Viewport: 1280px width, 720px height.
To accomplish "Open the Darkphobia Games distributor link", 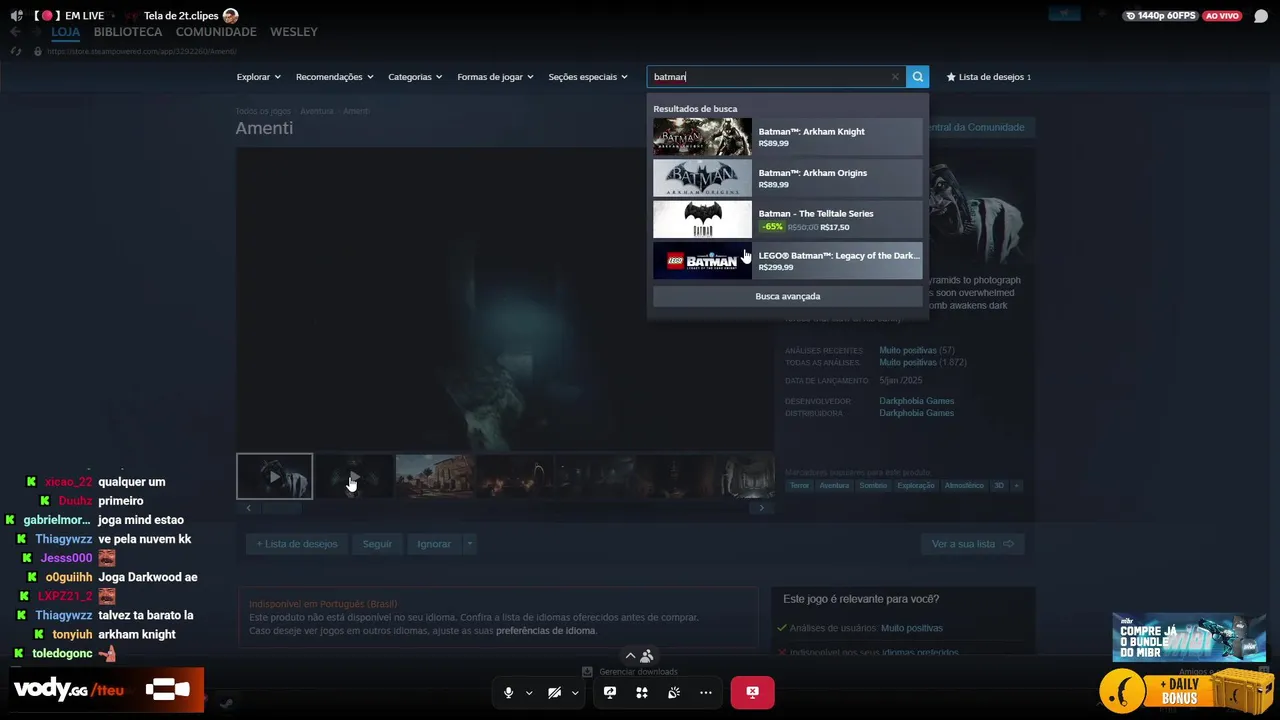I will tap(916, 413).
